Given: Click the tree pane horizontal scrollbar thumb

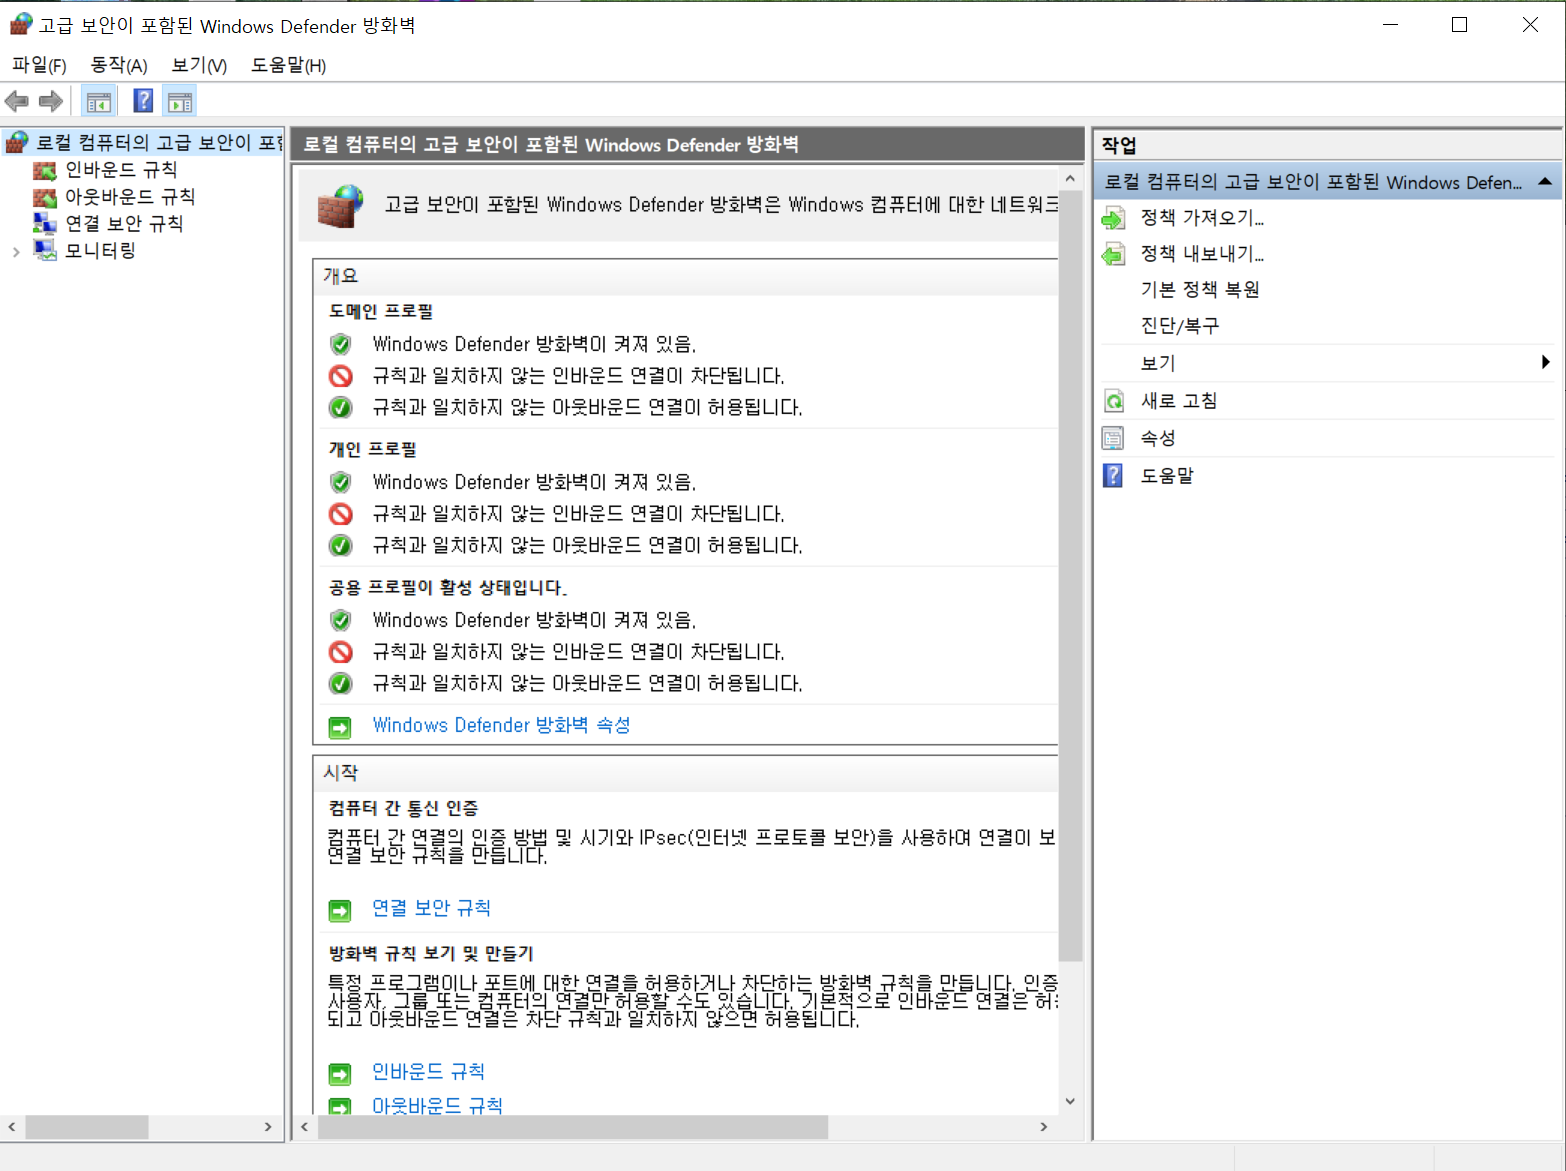Looking at the screenshot, I should click(x=87, y=1127).
